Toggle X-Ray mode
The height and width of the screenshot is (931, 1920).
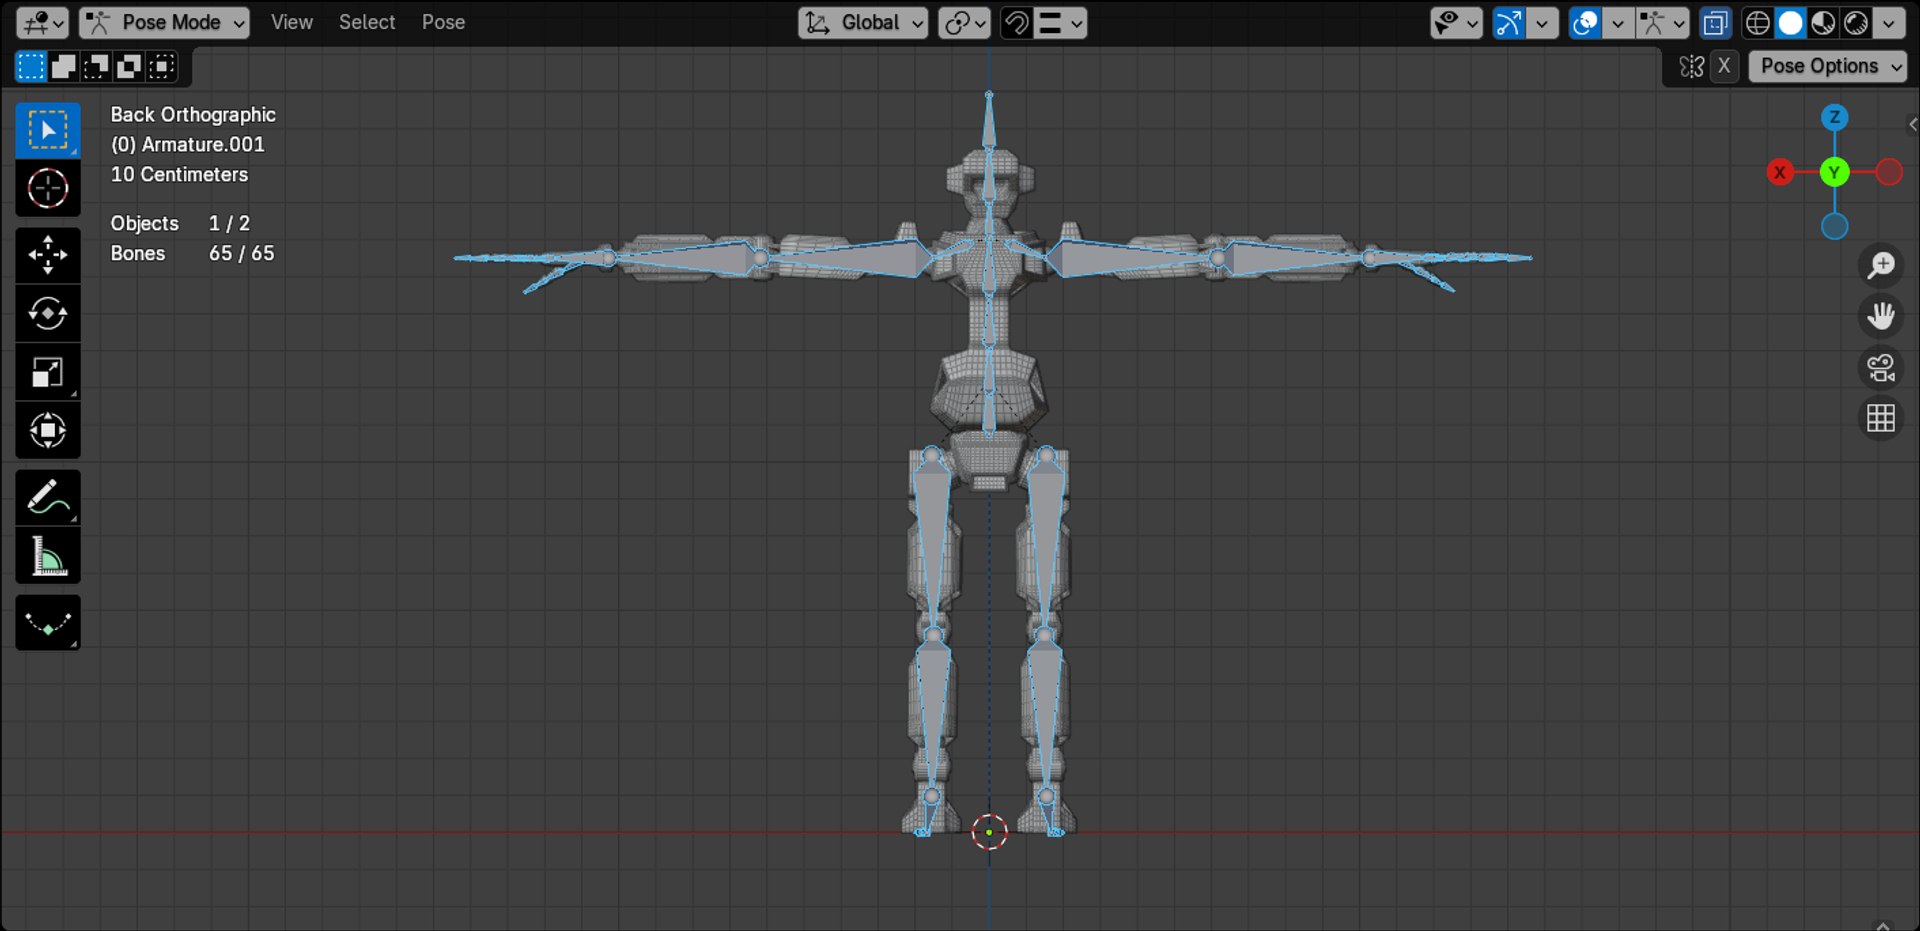coord(1715,23)
